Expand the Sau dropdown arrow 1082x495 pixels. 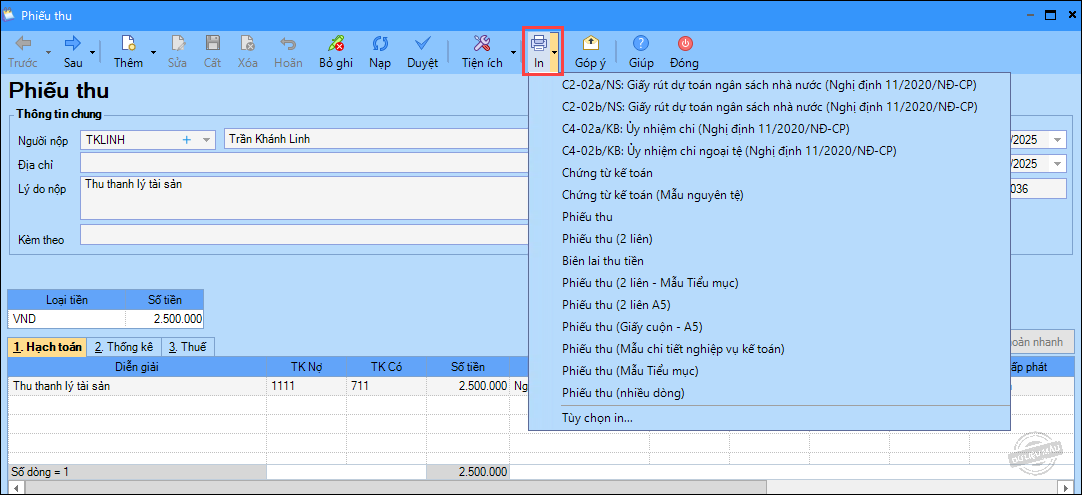[x=92, y=52]
